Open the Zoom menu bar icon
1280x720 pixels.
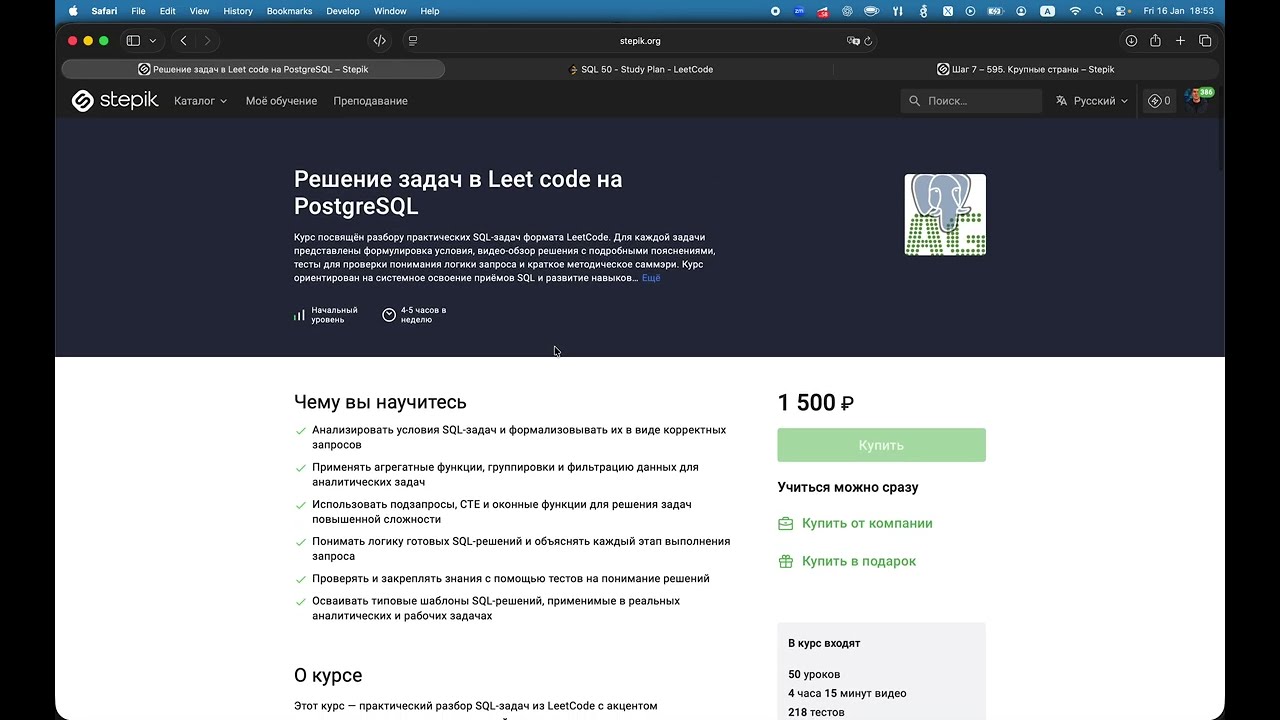click(799, 11)
